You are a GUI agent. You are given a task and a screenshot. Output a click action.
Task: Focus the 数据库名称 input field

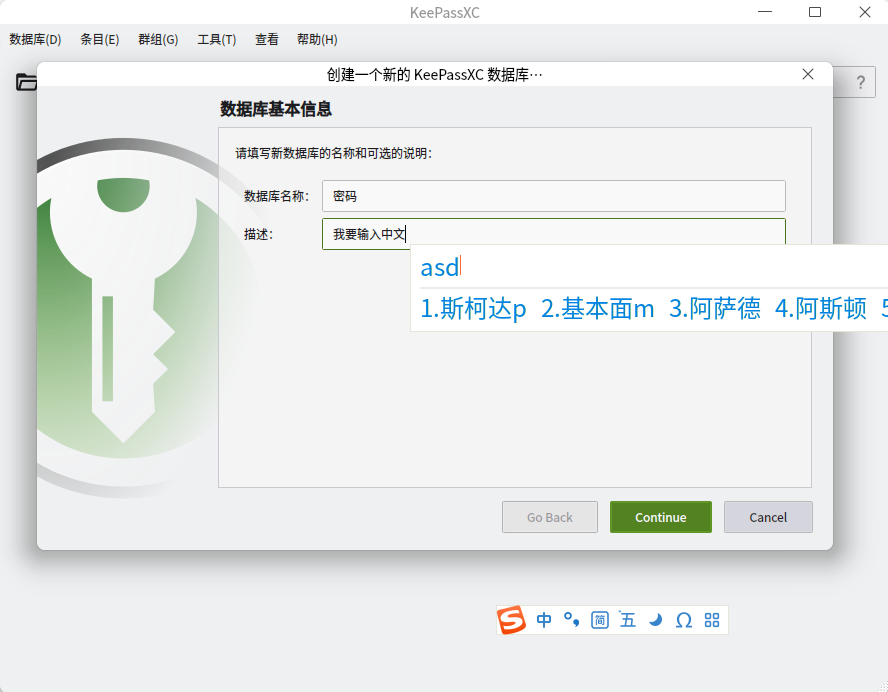pos(554,196)
